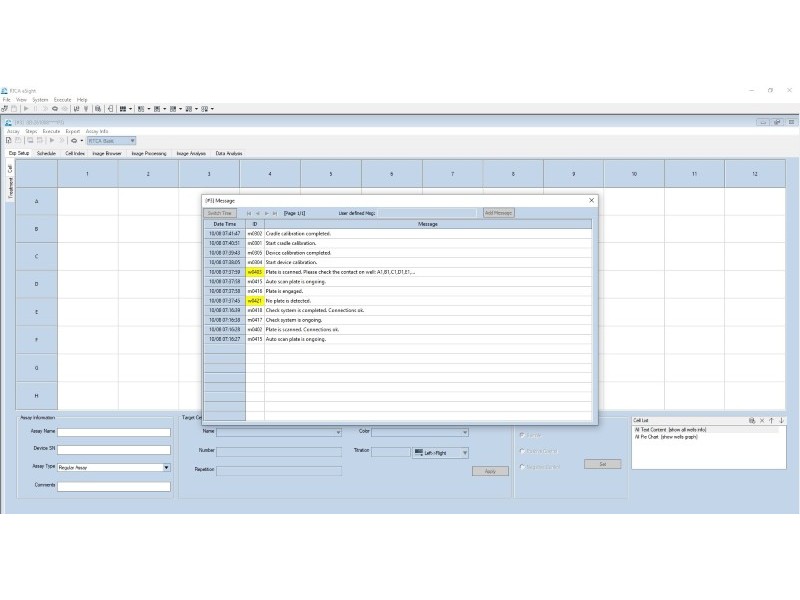Switch to the Data Analysis tab
Image resolution: width=800 pixels, height=600 pixels.
tap(229, 153)
